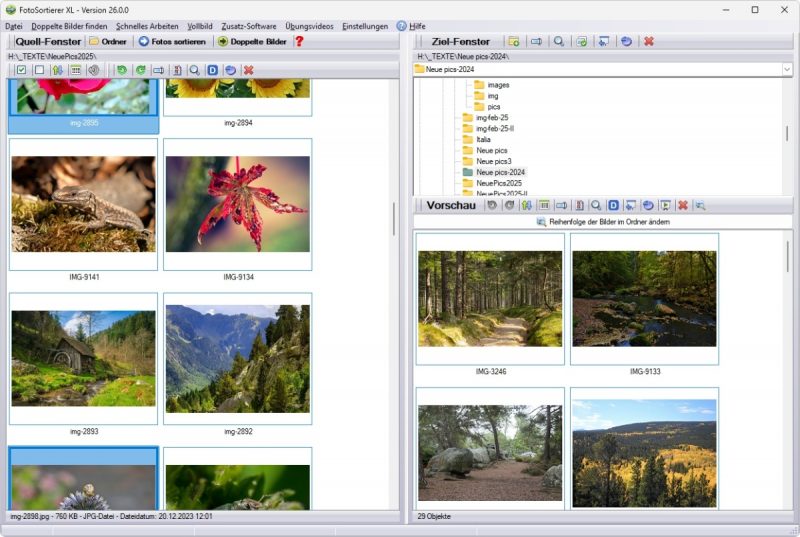Select lizard thumbnail IMG-9141
The height and width of the screenshot is (537, 800).
tap(84, 204)
